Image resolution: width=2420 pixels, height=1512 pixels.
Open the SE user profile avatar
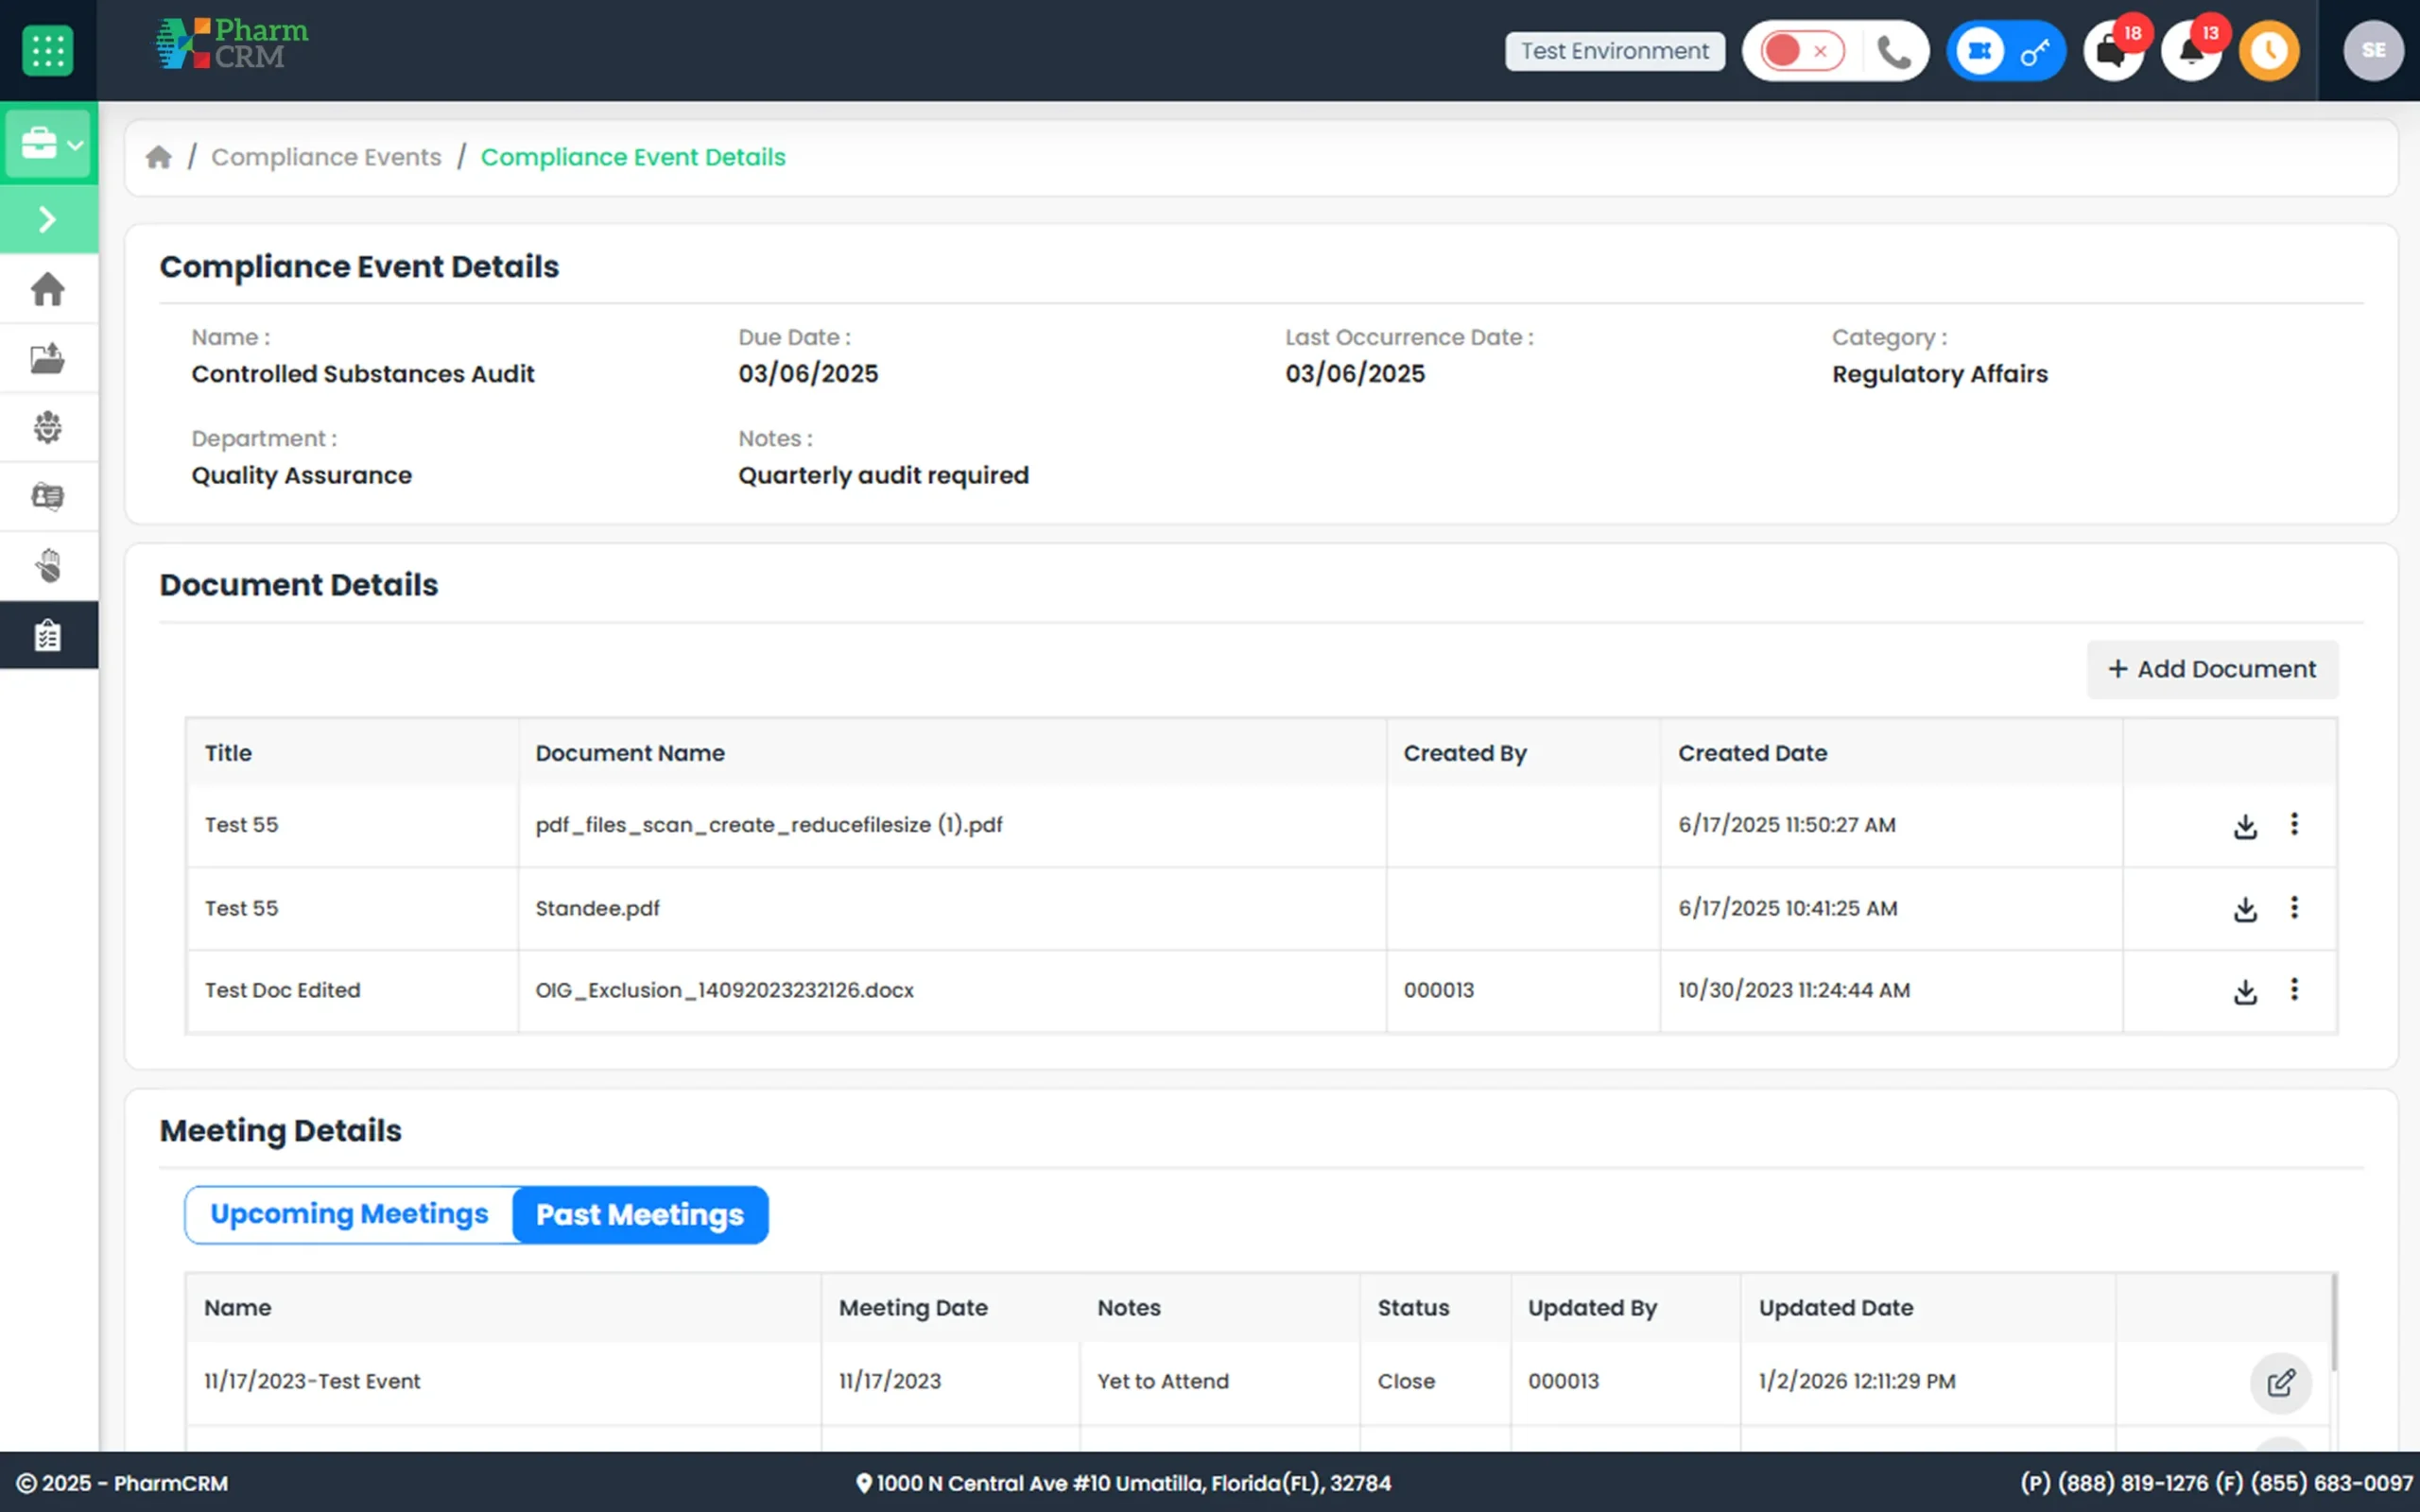pos(2373,51)
